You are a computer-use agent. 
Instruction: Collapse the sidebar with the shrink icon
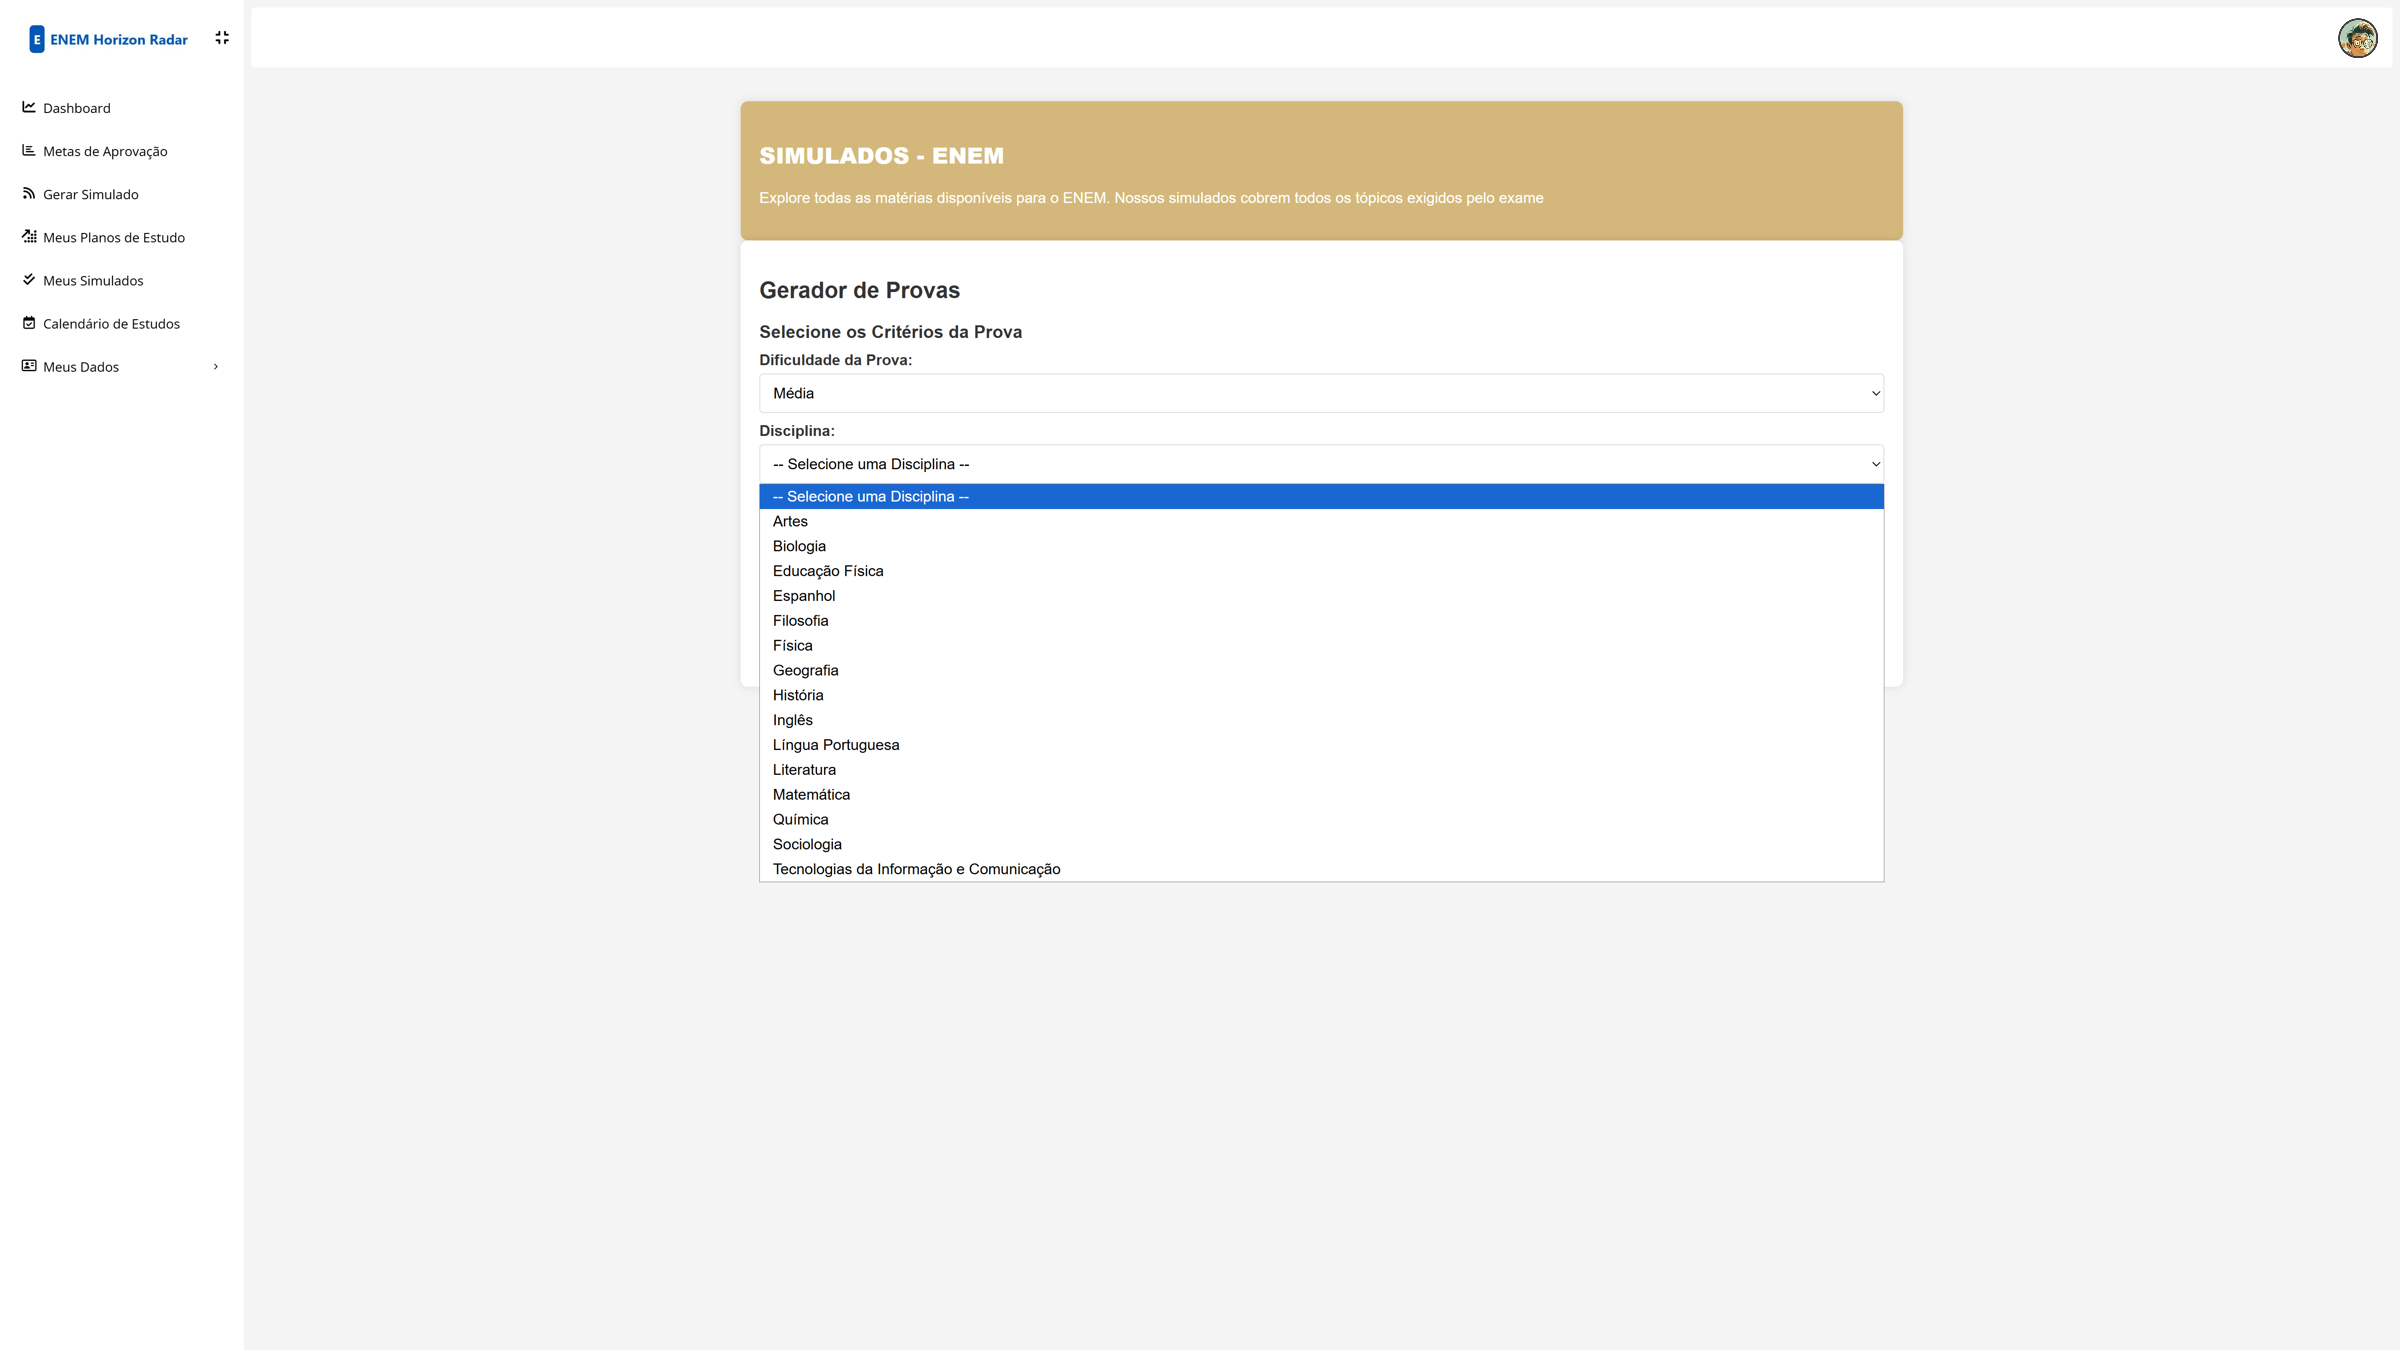click(x=222, y=38)
